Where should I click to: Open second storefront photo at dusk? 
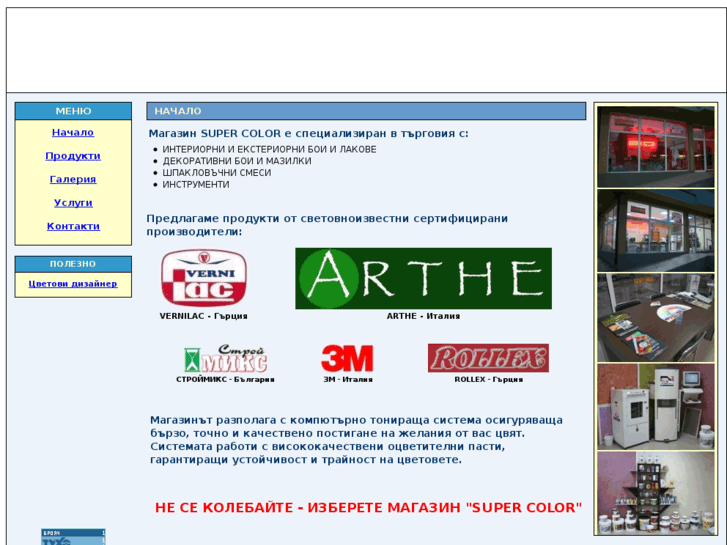[x=656, y=231]
